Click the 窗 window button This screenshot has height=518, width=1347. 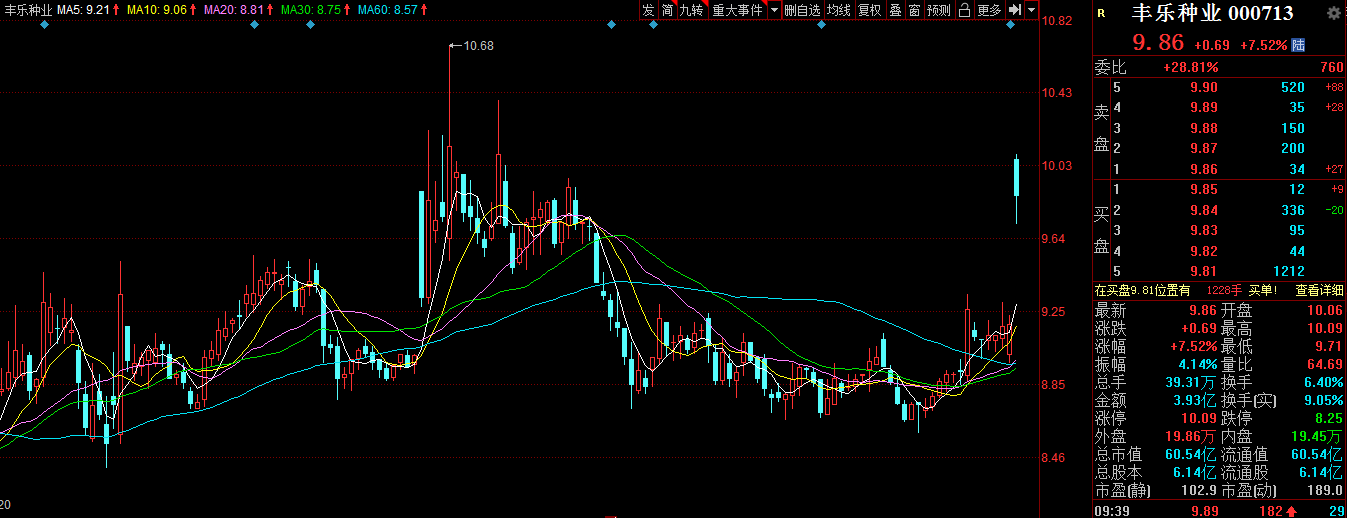pos(914,10)
